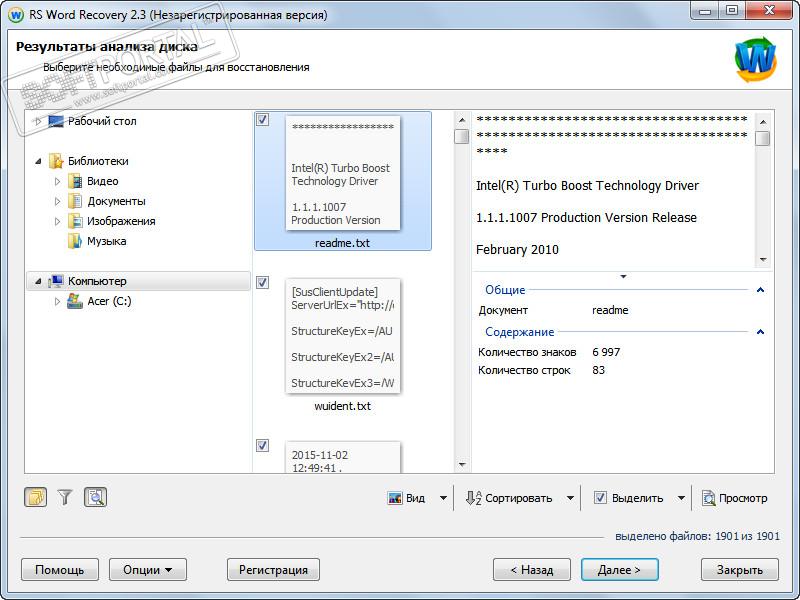Open the Опции options menu button
The width and height of the screenshot is (800, 600).
pos(148,569)
